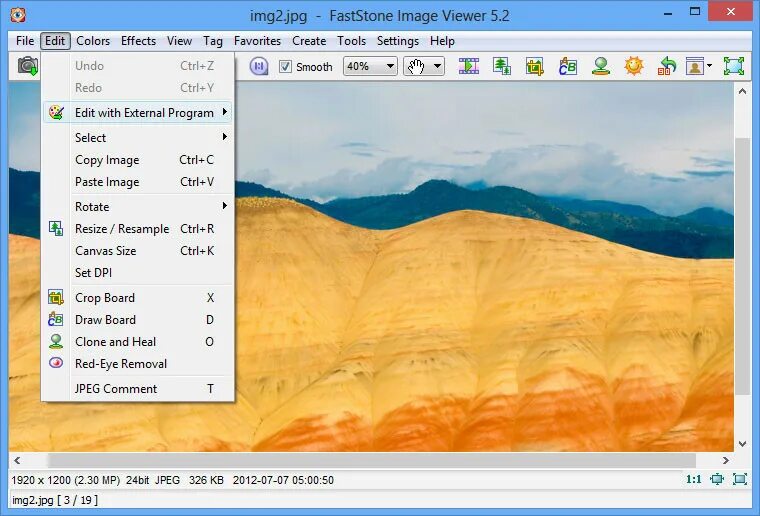
Task: Click the best fit icon in status bar
Action: coord(716,479)
